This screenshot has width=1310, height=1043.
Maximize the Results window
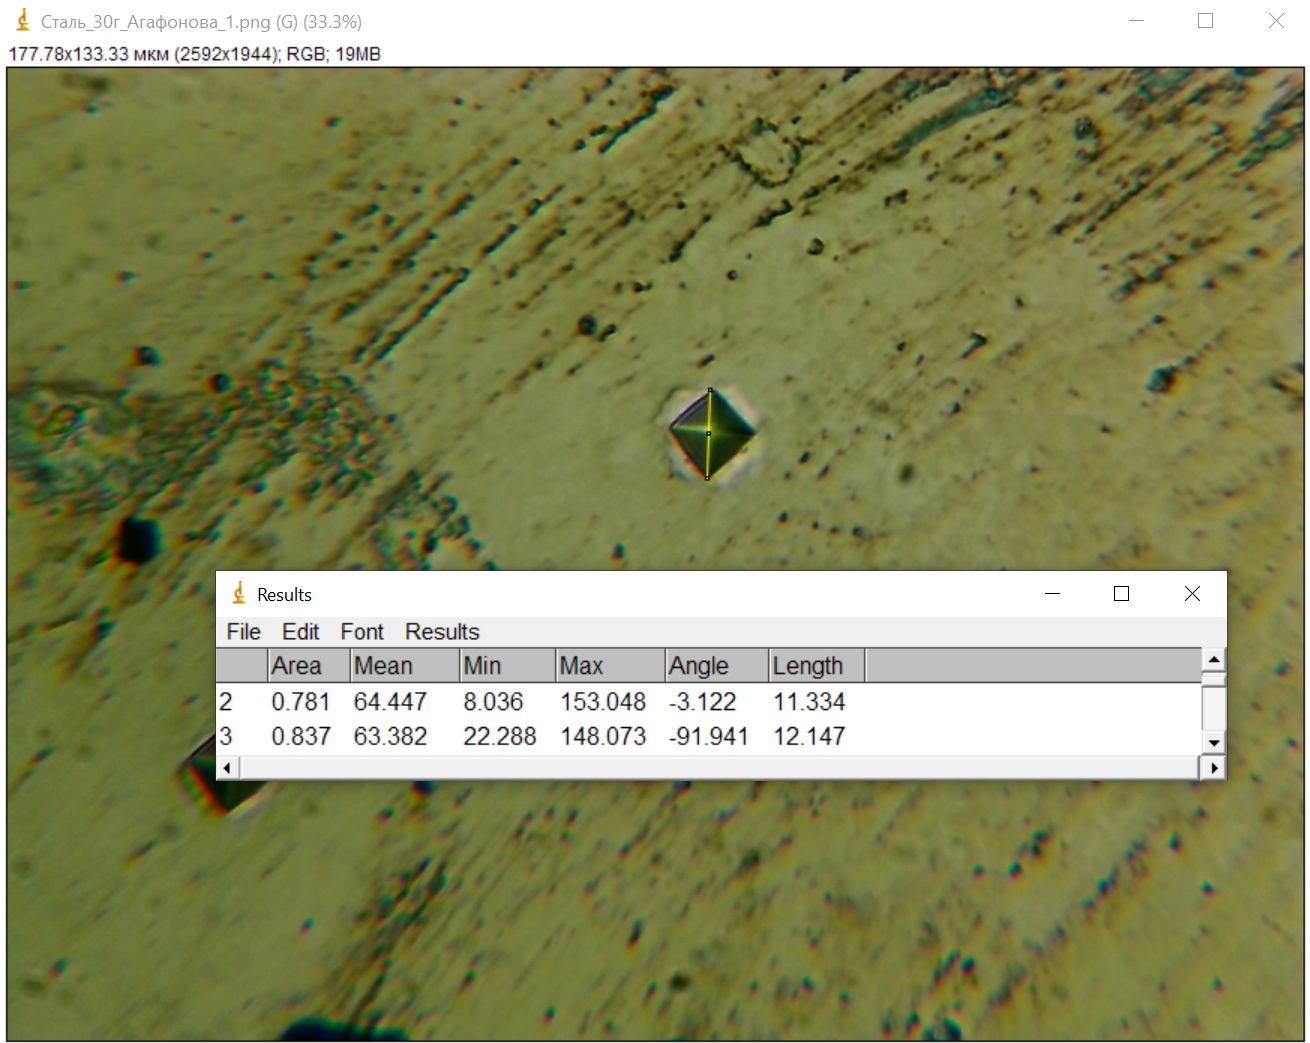(x=1121, y=594)
